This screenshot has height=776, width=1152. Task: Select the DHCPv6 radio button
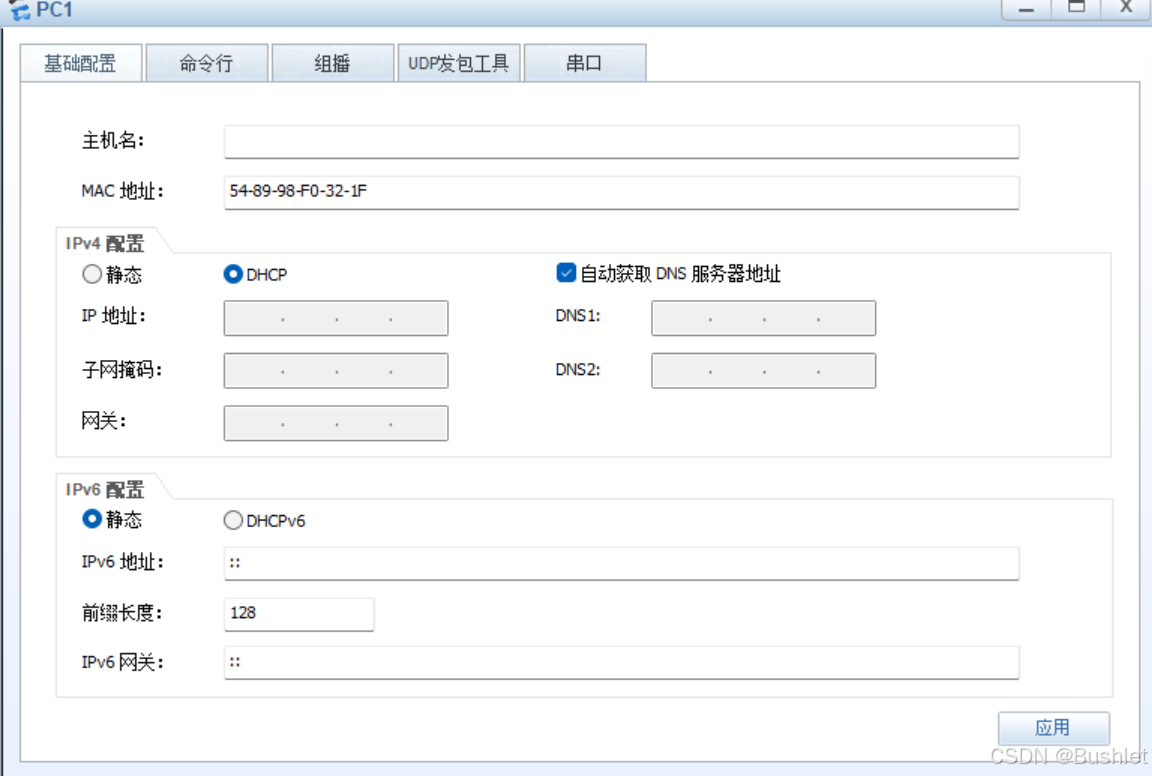click(x=233, y=520)
